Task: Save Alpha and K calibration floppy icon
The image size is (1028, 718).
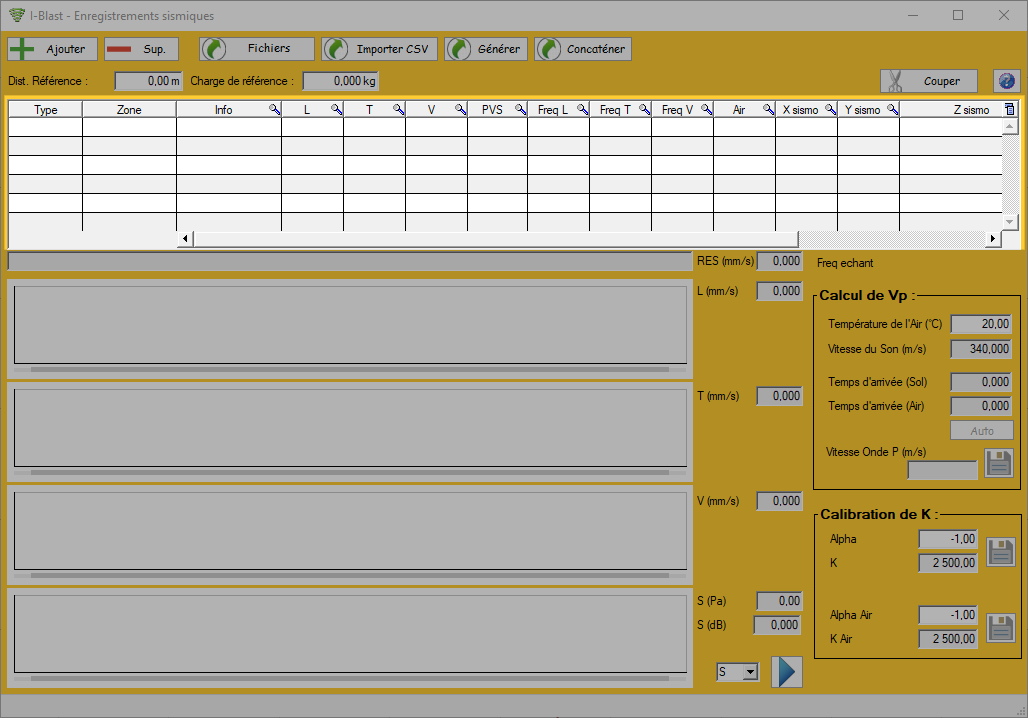Action: (1000, 551)
